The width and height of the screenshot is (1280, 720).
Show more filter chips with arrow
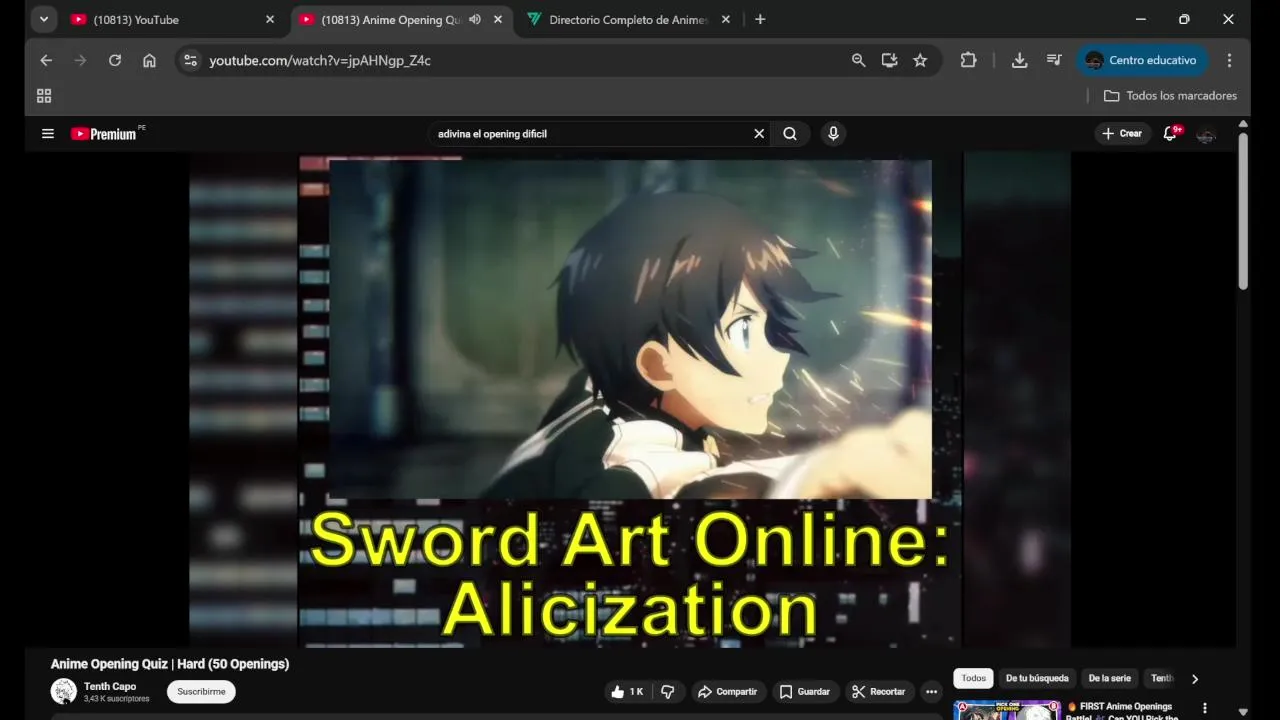click(x=1194, y=679)
